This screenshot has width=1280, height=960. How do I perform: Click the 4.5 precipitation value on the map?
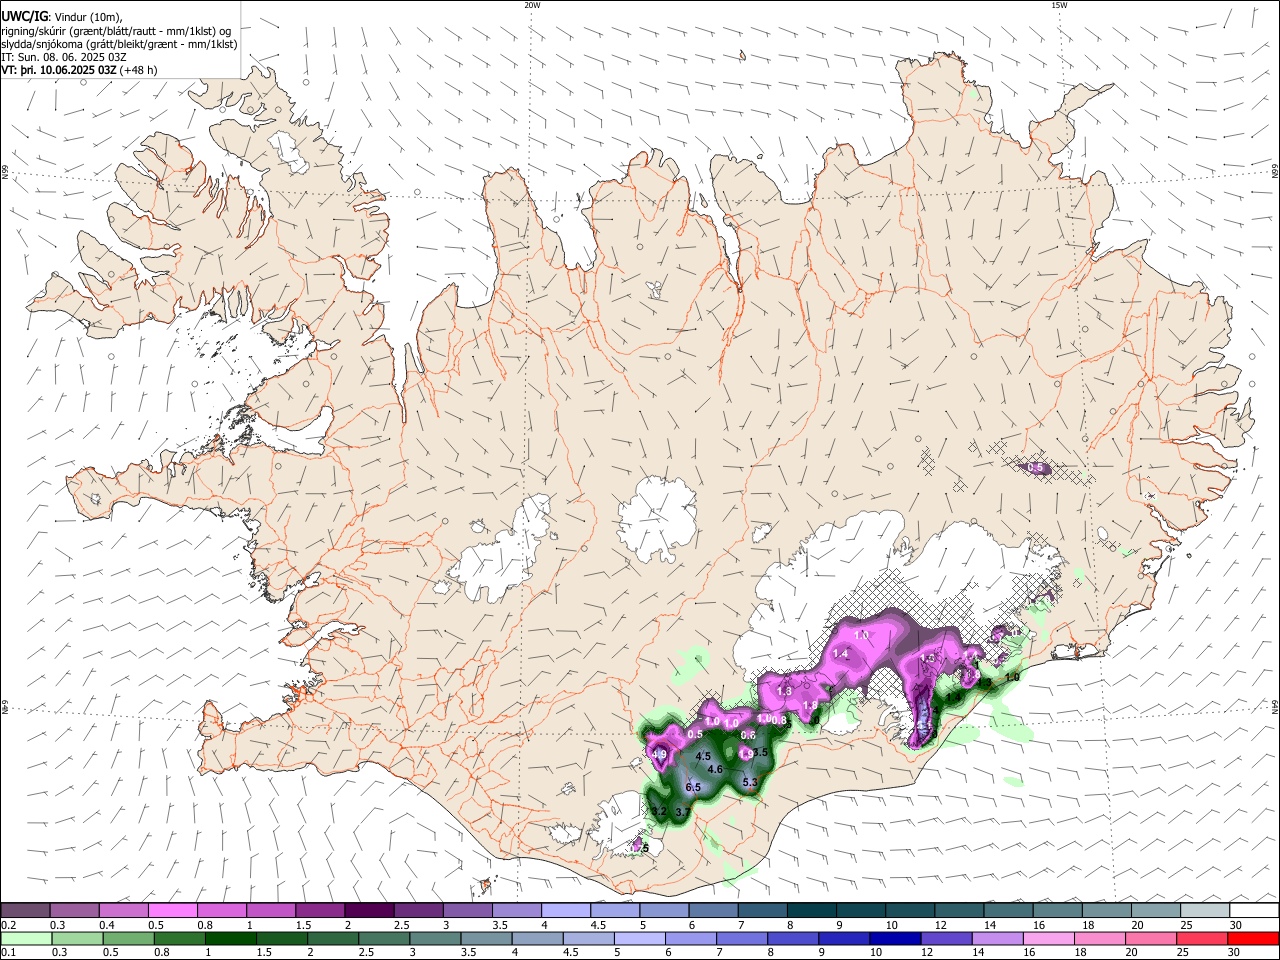pyautogui.click(x=703, y=756)
